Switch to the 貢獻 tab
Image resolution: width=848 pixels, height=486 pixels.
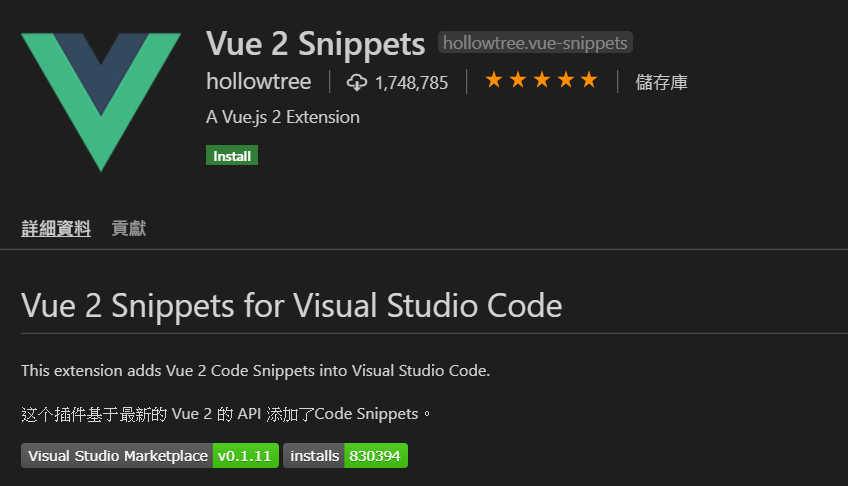(129, 229)
